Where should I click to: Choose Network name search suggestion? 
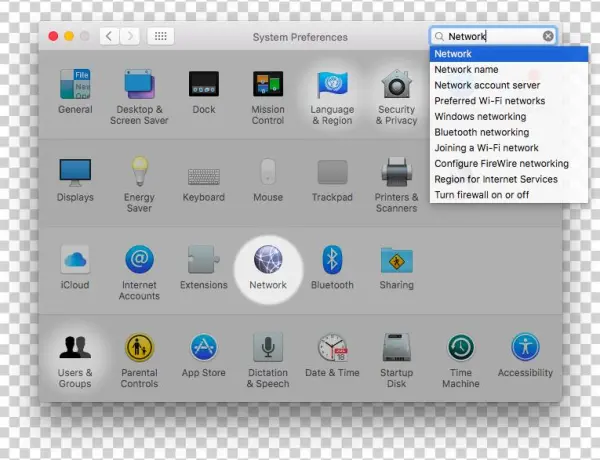509,70
